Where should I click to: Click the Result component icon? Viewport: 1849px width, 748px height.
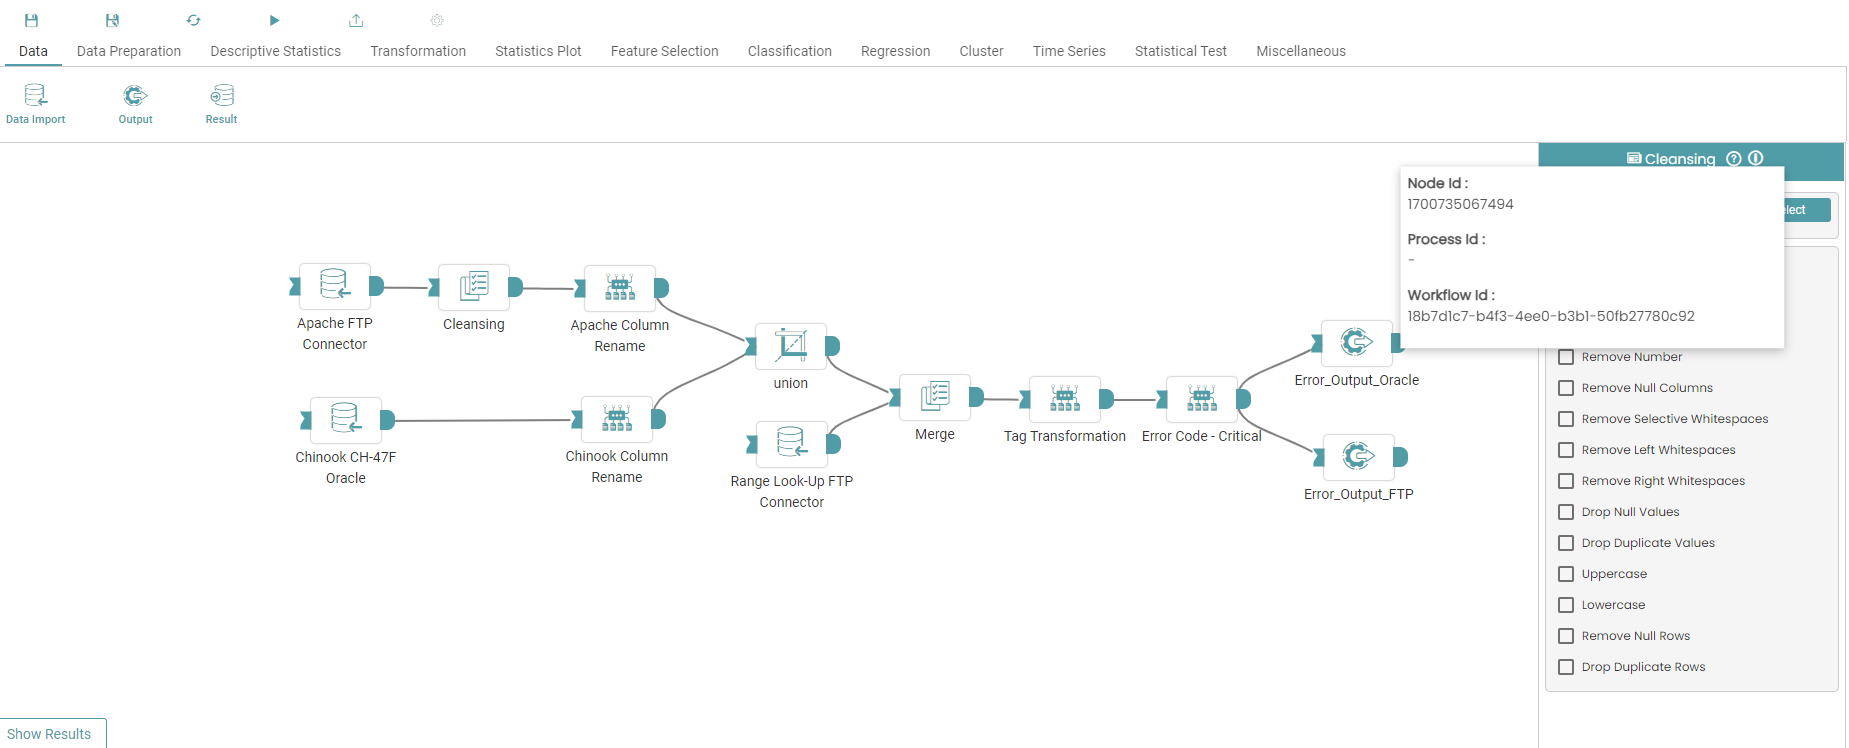coord(221,103)
